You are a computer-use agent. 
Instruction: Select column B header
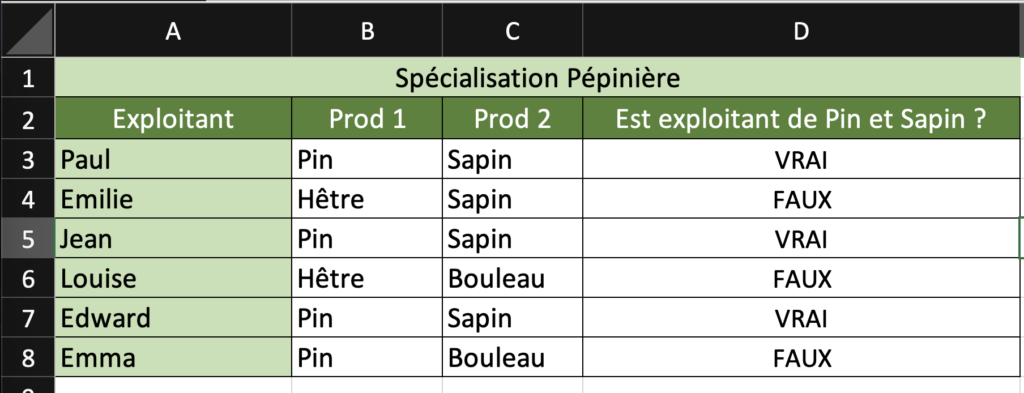(367, 31)
